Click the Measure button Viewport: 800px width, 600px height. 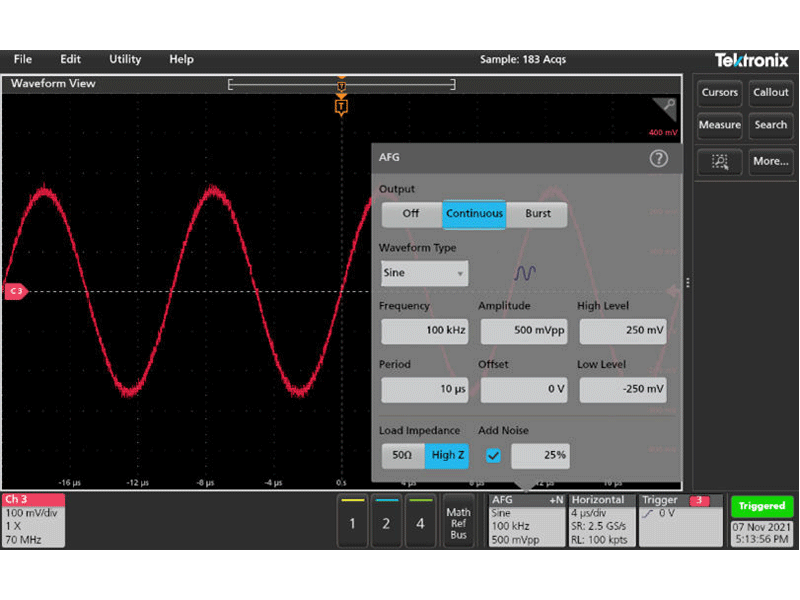(719, 125)
